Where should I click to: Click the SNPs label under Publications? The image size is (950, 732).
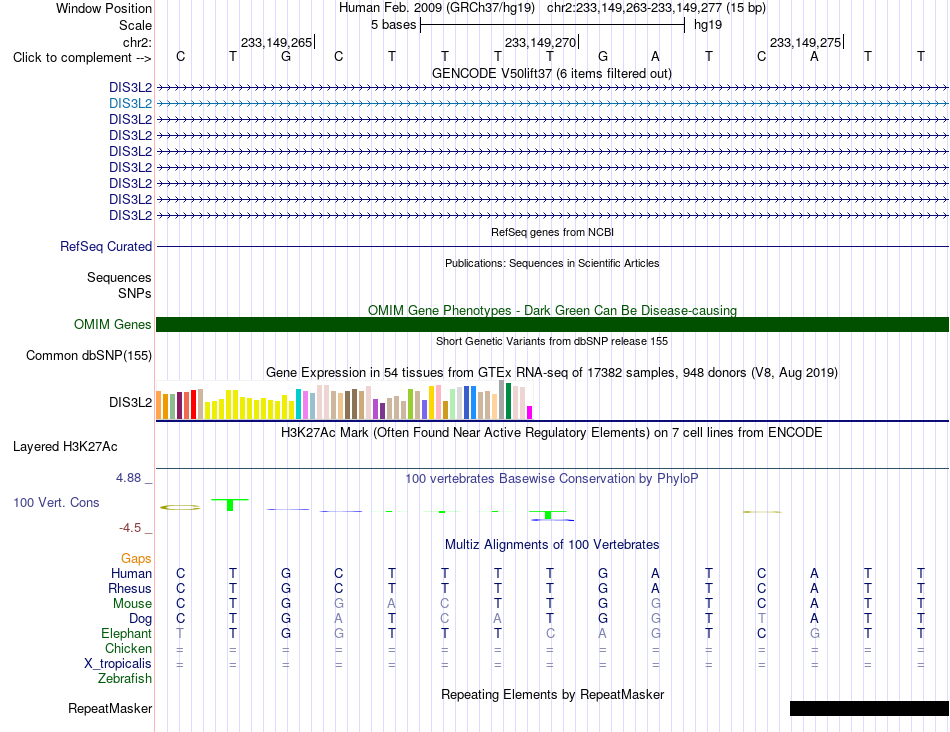click(135, 293)
